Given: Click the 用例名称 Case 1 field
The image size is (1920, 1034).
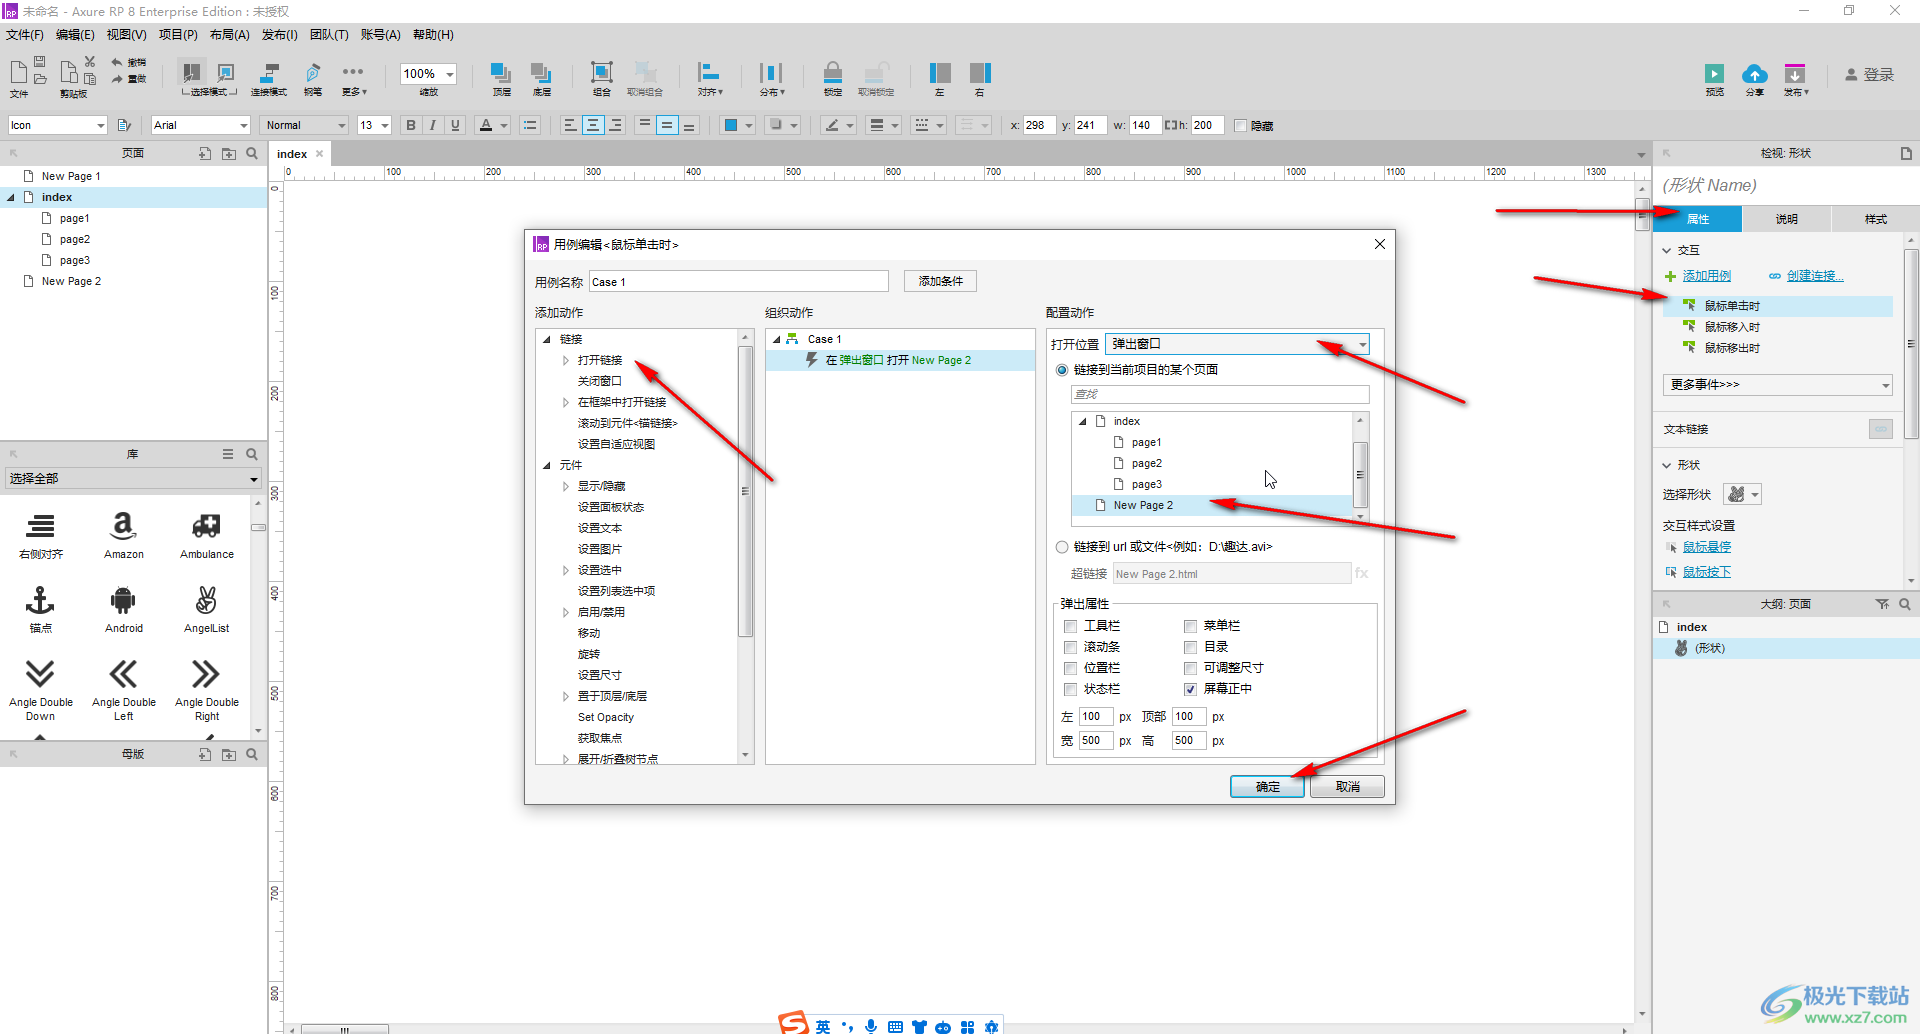Looking at the screenshot, I should 738,282.
